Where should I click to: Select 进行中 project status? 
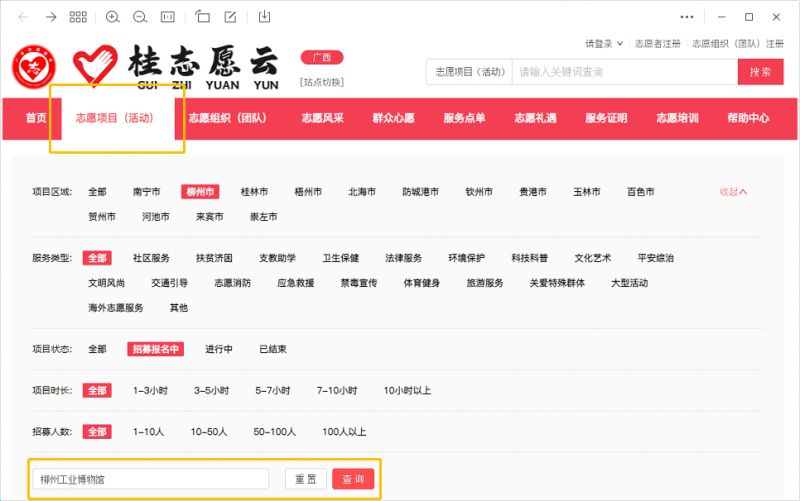click(219, 349)
